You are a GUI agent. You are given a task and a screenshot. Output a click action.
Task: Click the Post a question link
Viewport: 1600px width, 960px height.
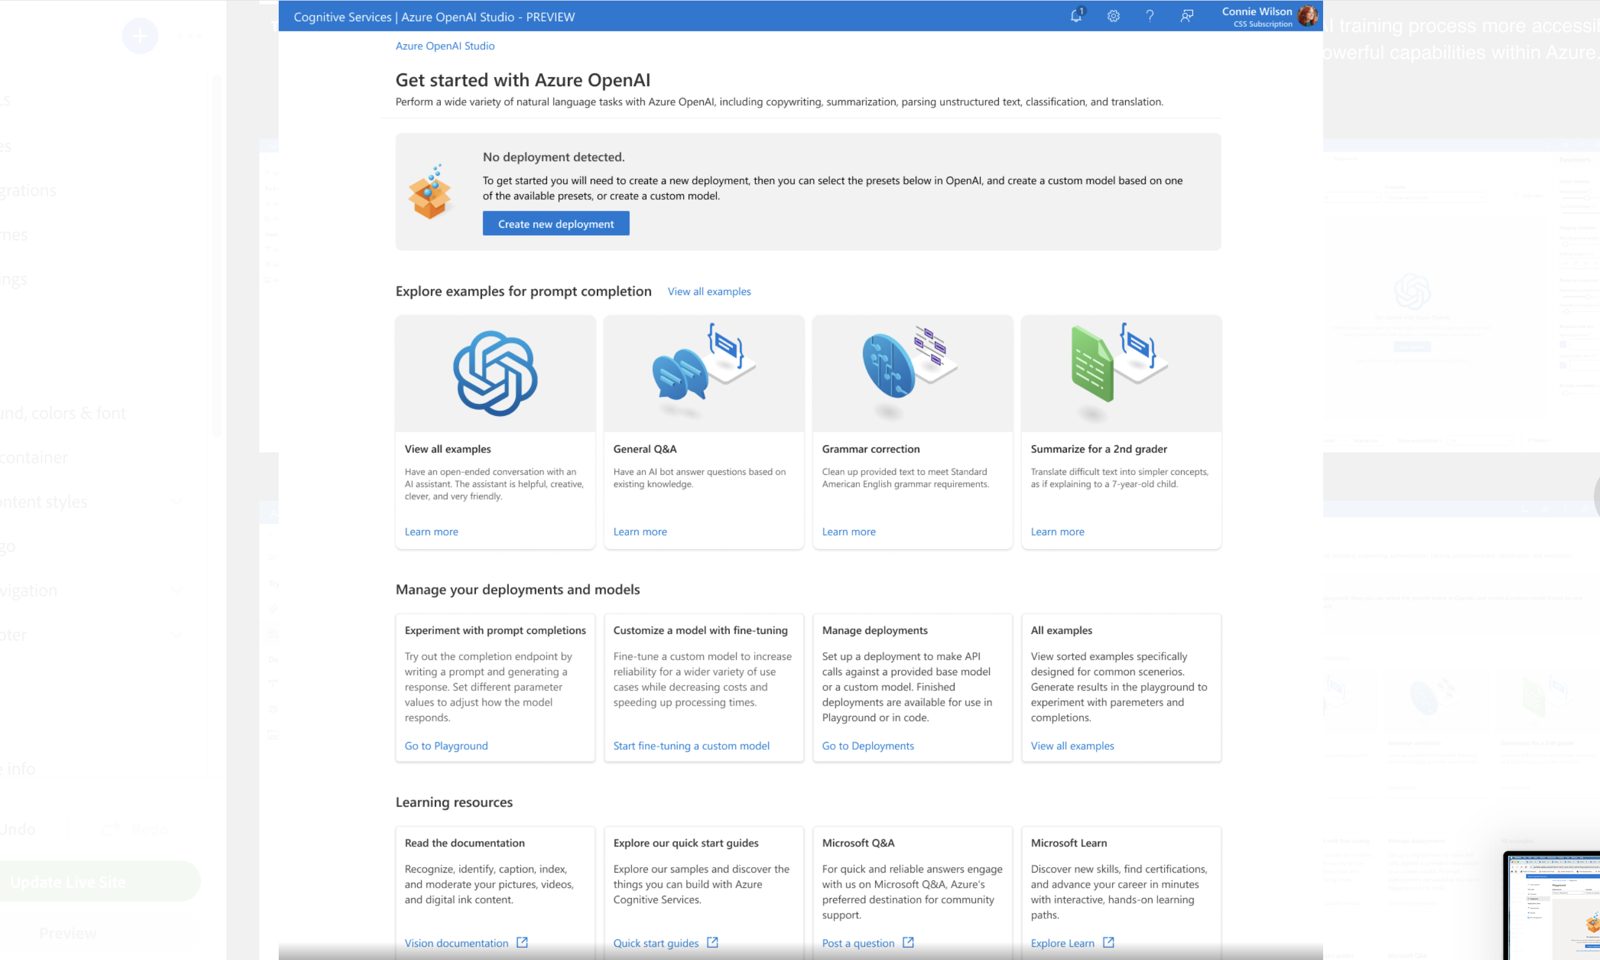pyautogui.click(x=858, y=943)
